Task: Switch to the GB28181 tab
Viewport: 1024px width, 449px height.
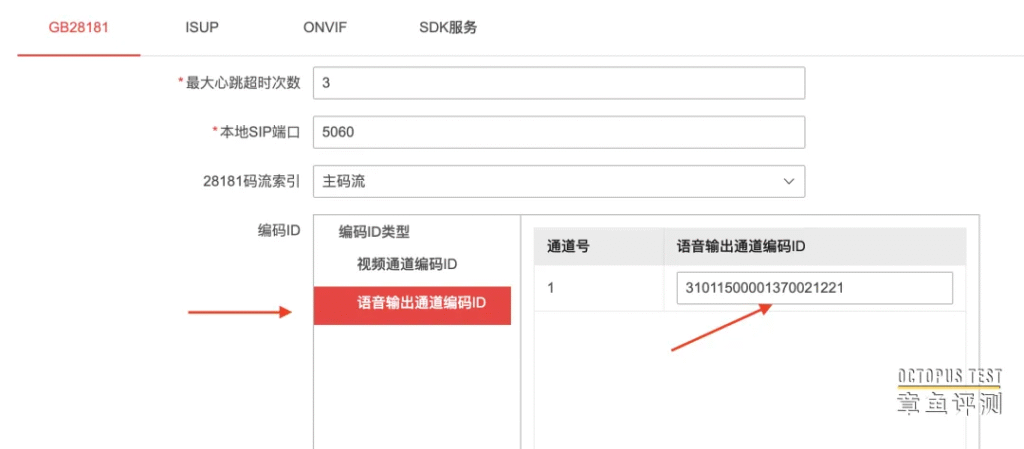Action: pyautogui.click(x=78, y=28)
